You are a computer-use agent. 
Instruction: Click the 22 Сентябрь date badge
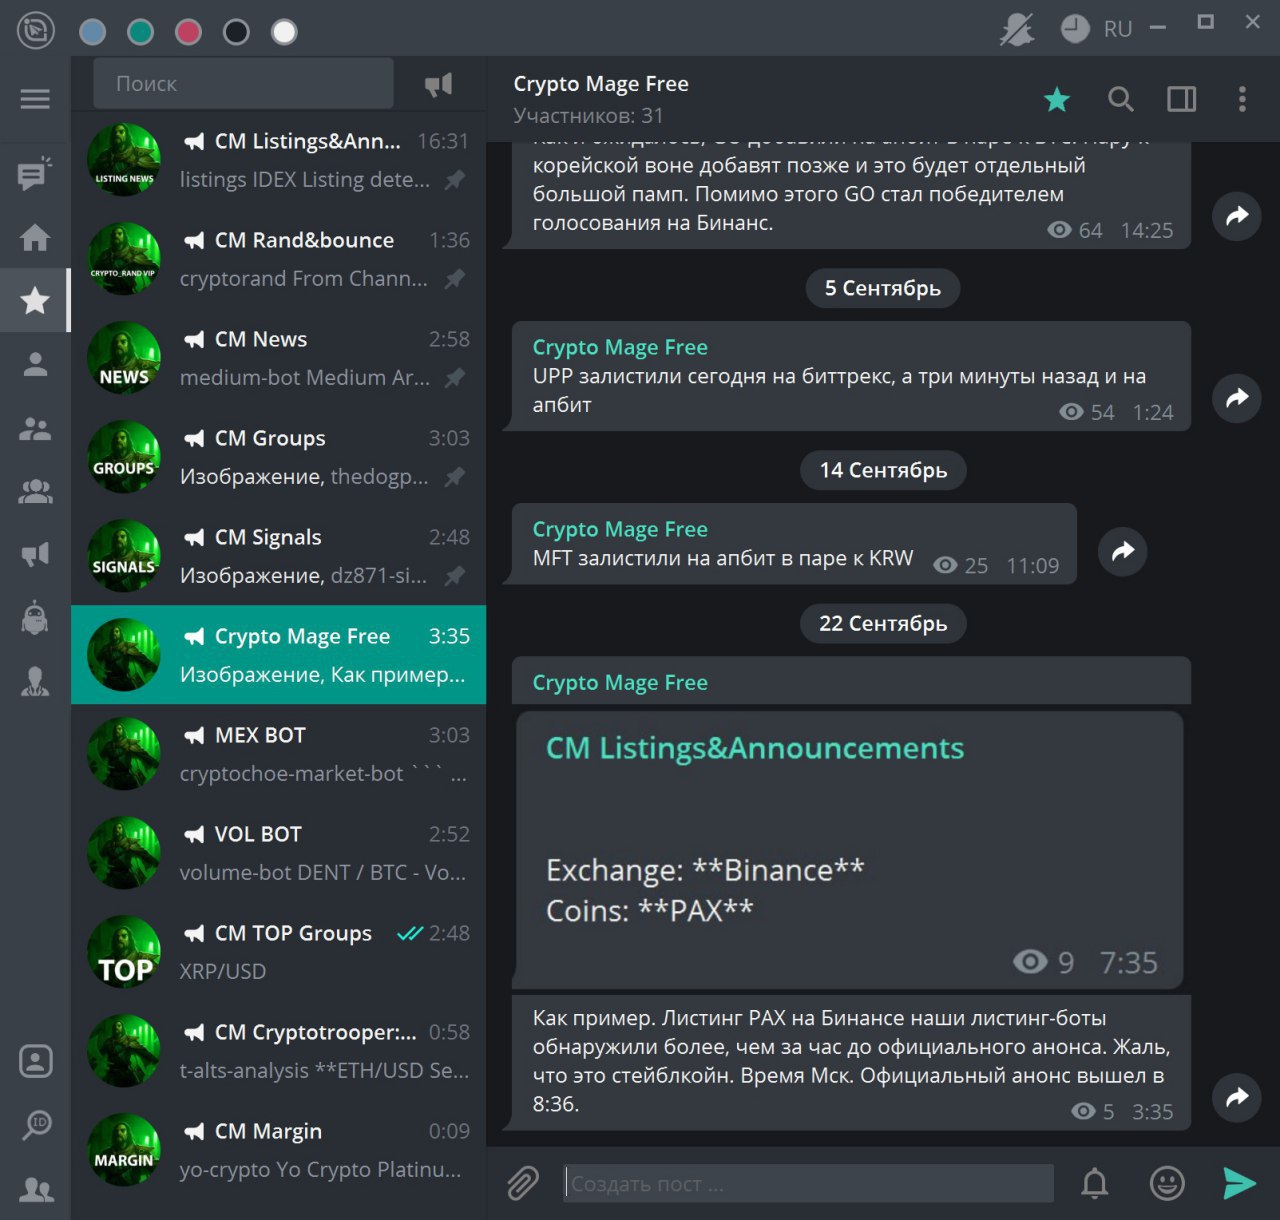pyautogui.click(x=883, y=623)
